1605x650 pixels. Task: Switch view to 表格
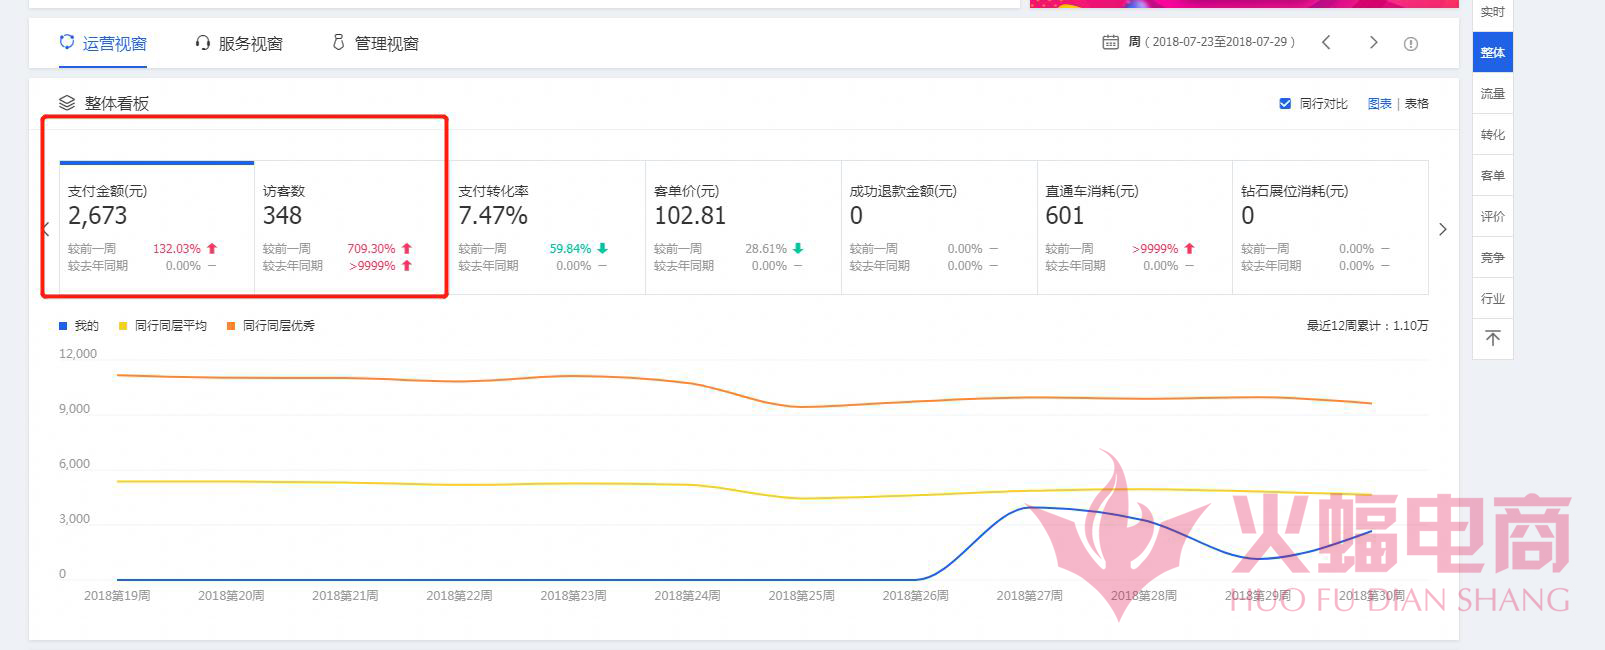tap(1417, 103)
